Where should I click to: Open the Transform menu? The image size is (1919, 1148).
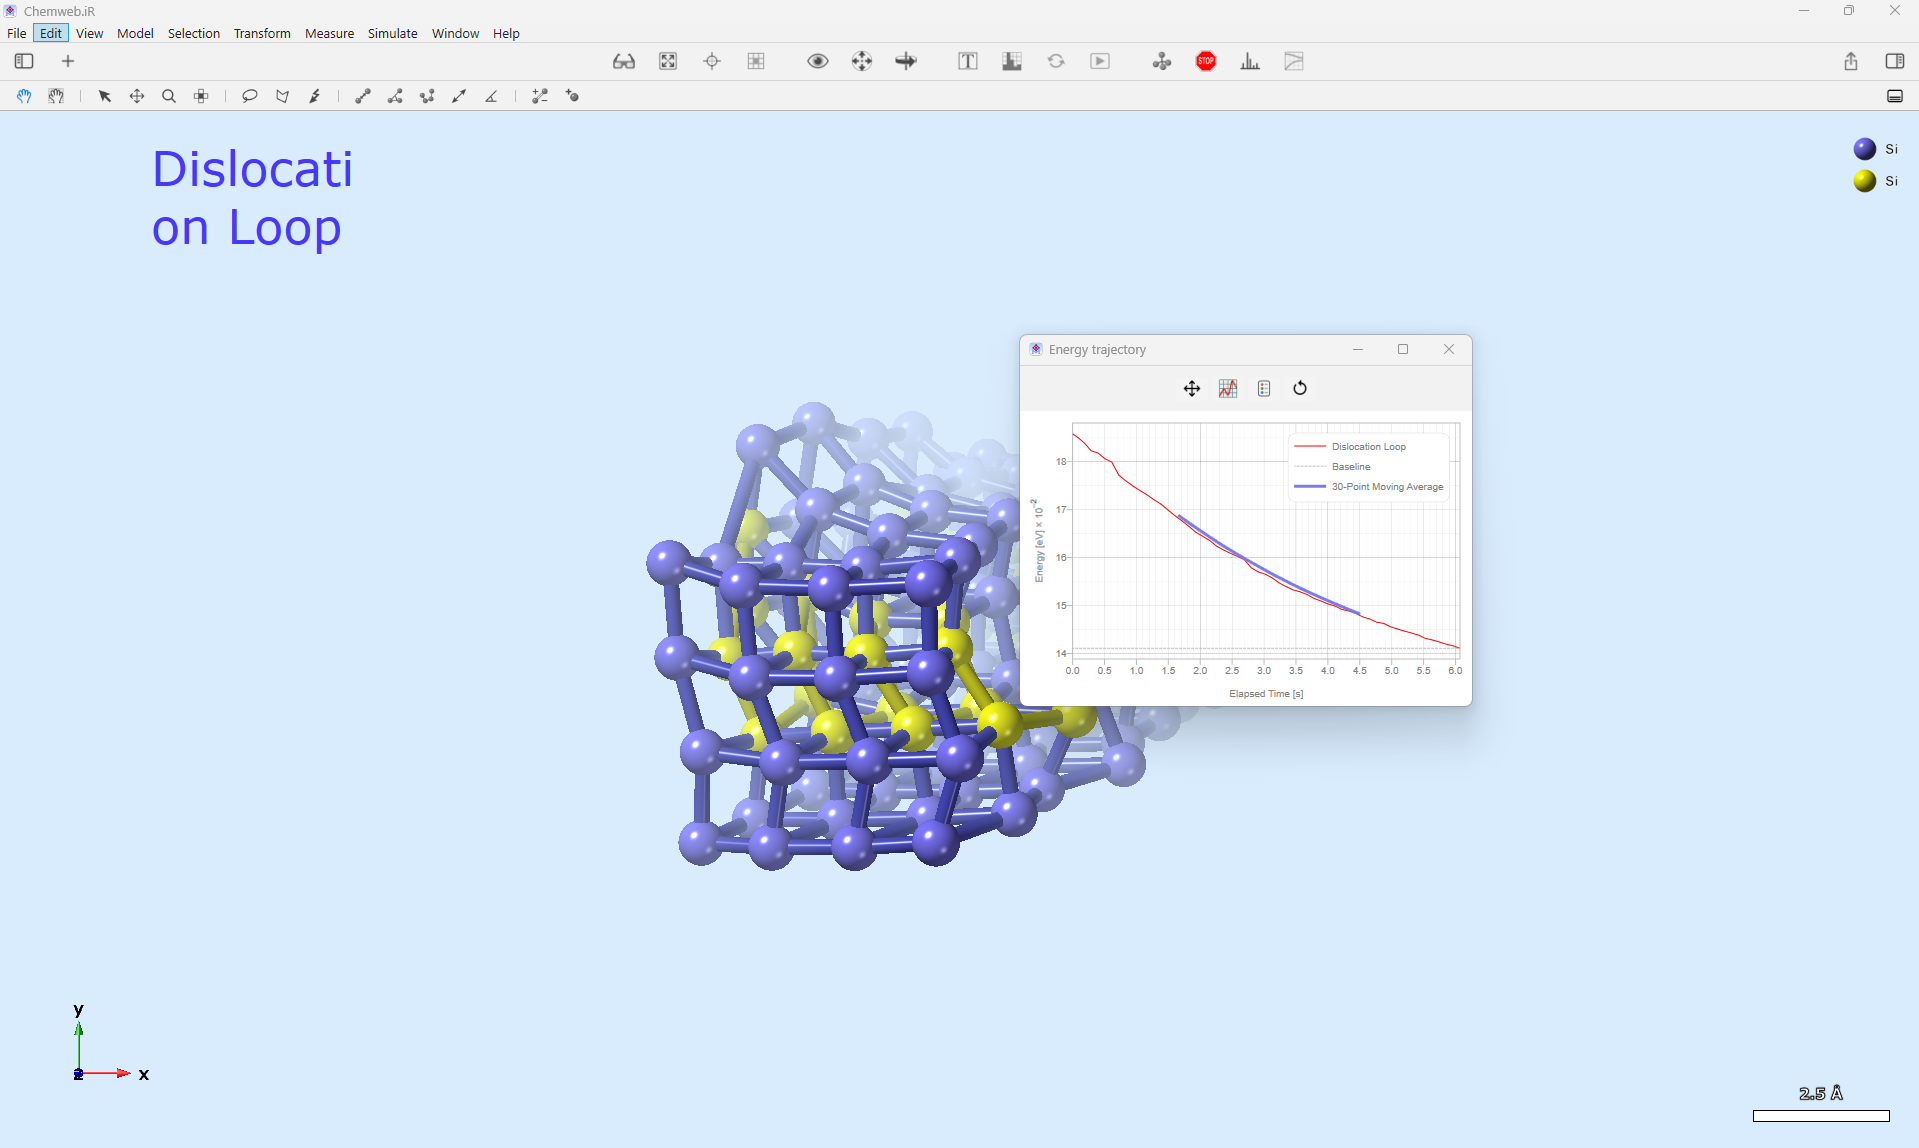click(262, 33)
